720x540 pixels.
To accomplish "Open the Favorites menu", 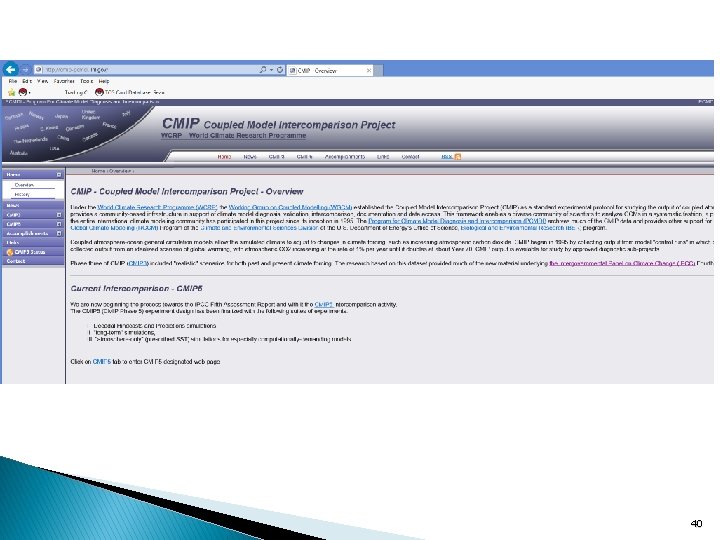I will coord(64,81).
